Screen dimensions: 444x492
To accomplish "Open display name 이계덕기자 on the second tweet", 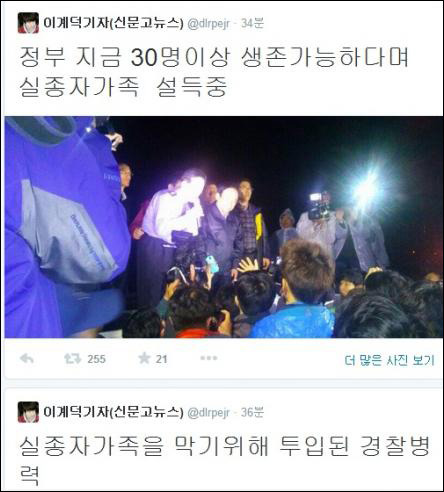I will 113,412.
